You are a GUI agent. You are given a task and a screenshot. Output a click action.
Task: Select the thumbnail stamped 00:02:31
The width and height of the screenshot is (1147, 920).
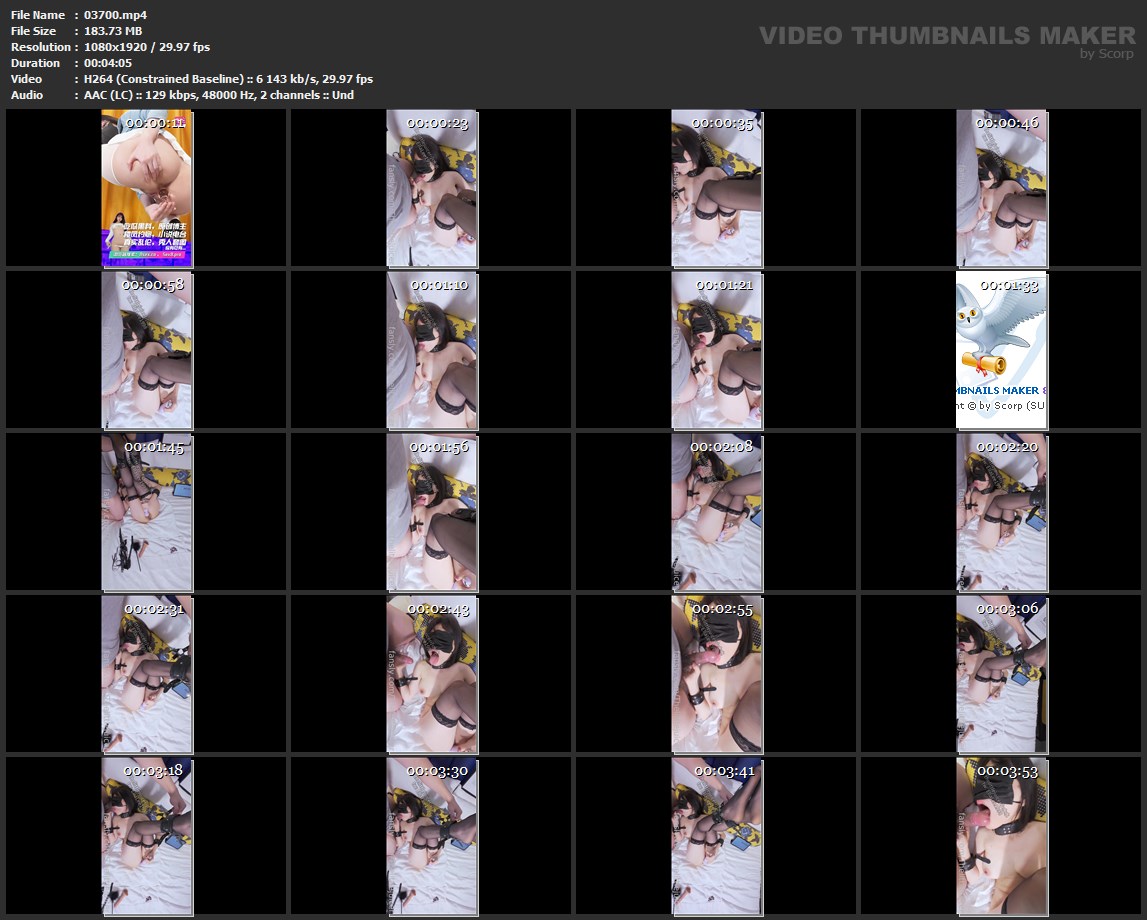[146, 674]
